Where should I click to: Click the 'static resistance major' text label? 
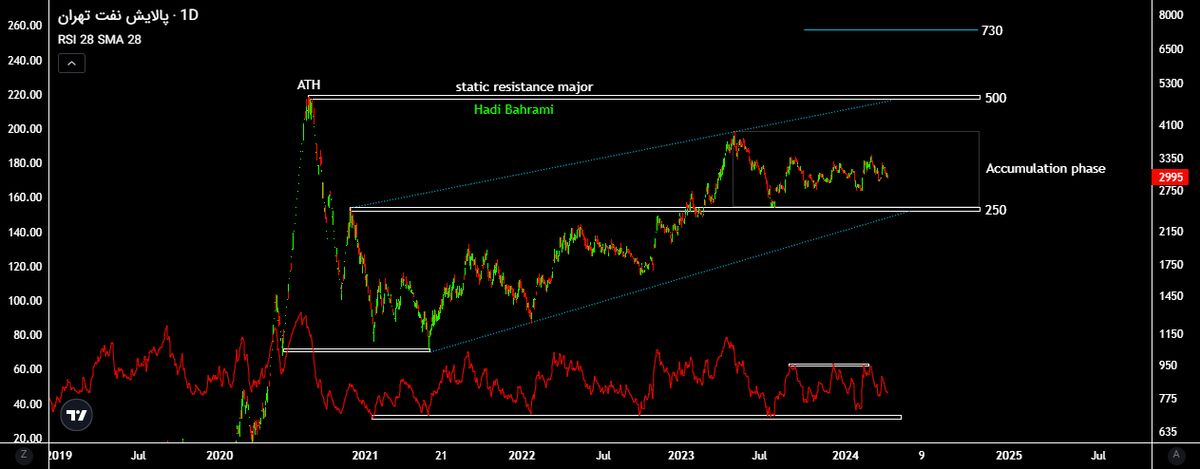[524, 87]
